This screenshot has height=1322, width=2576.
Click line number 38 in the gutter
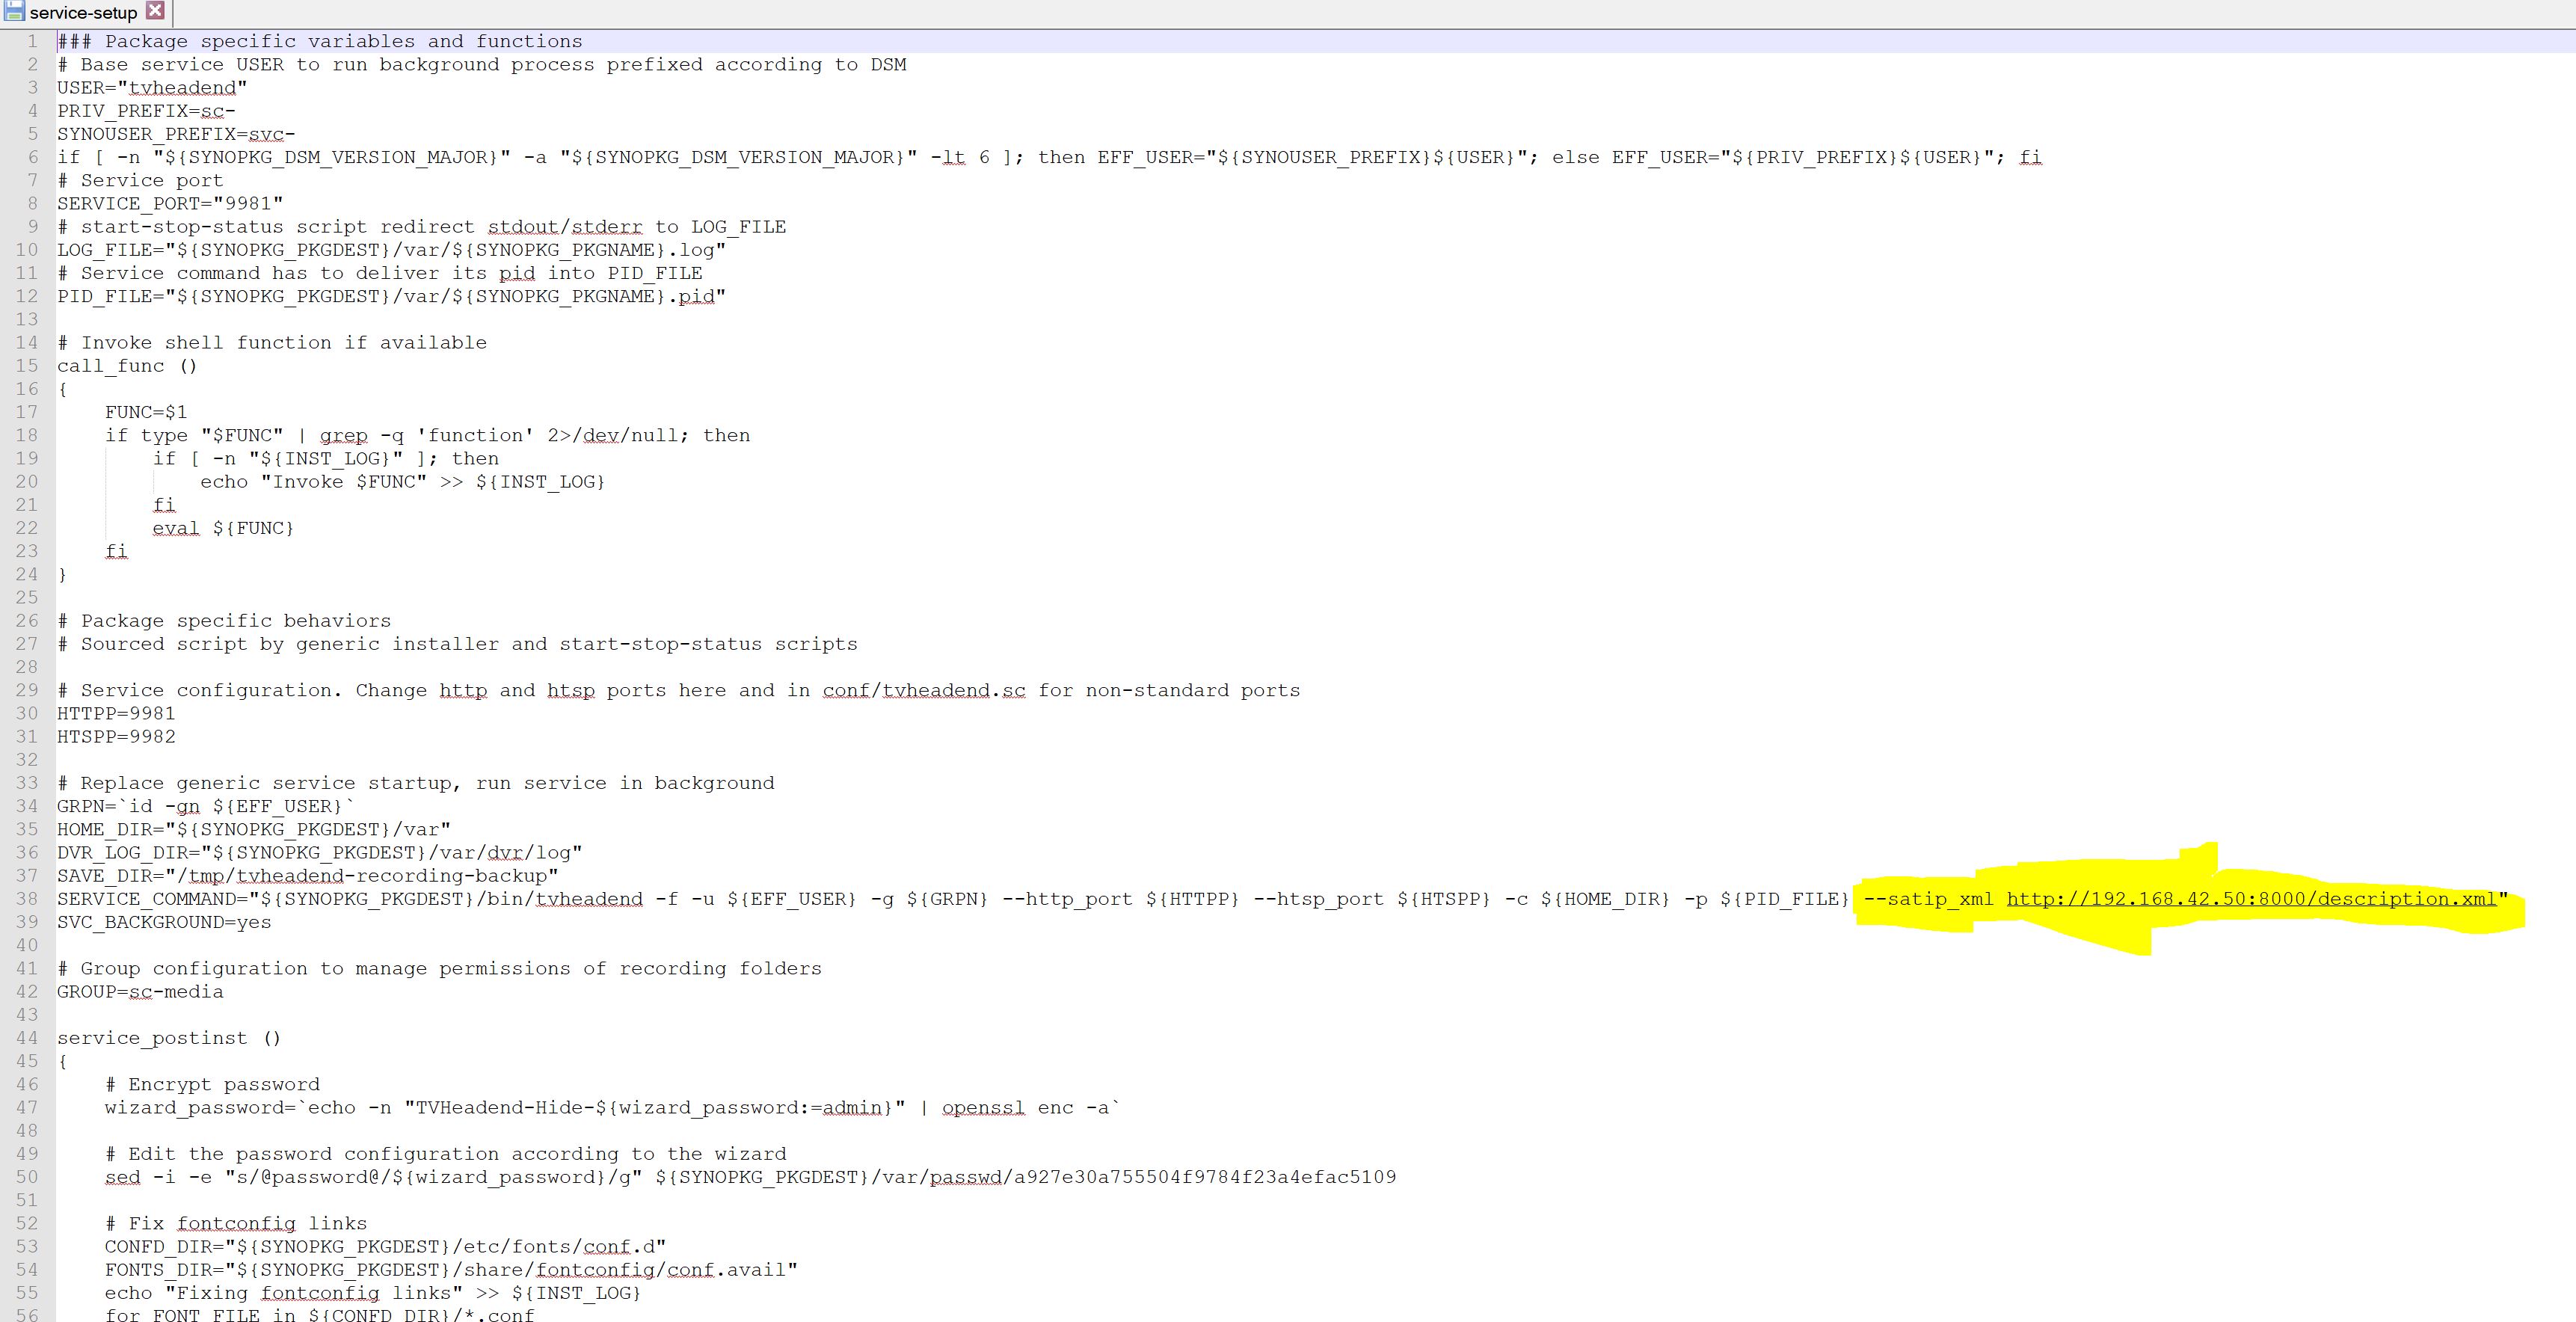tap(27, 899)
